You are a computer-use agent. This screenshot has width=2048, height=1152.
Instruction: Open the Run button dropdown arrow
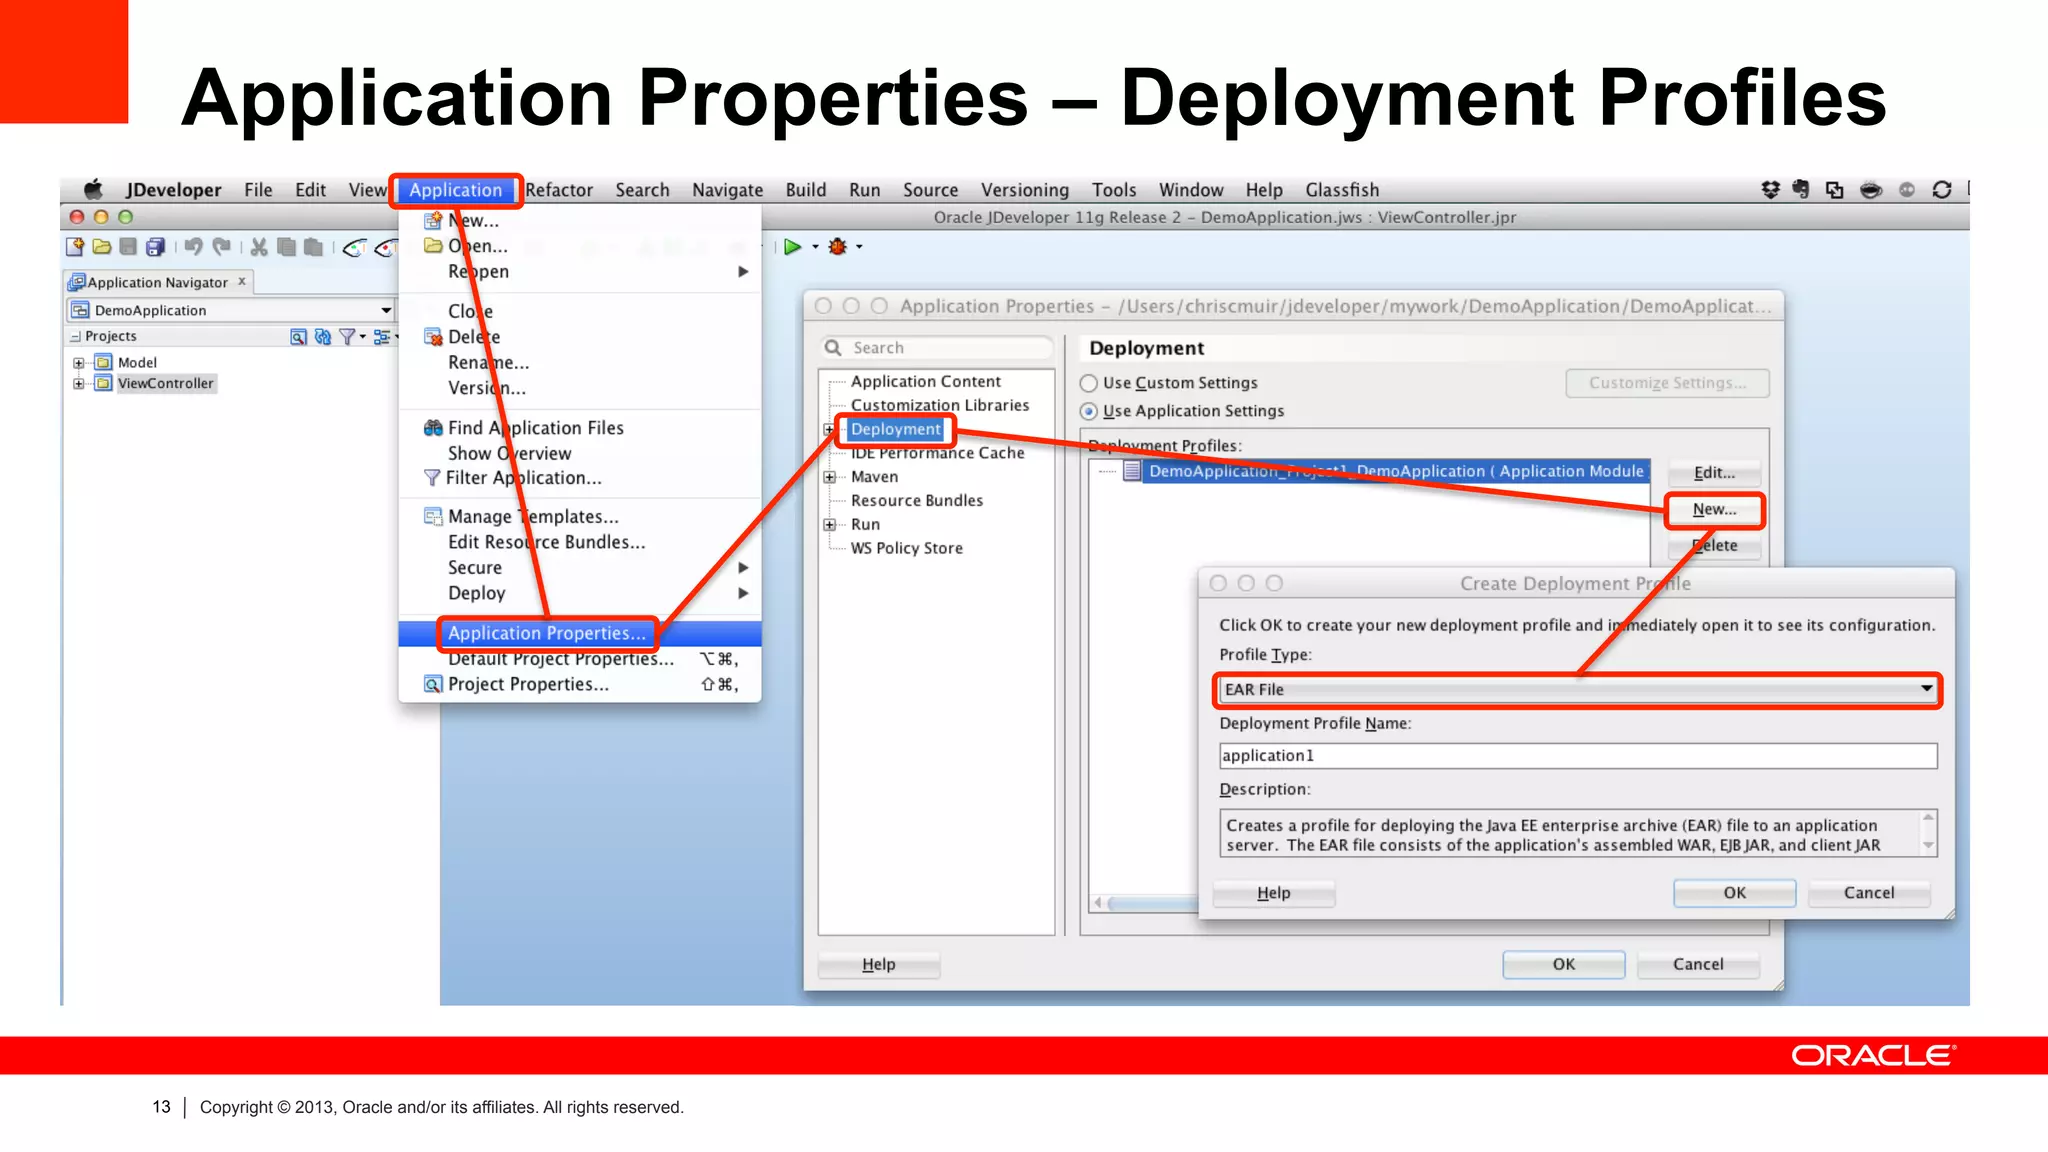[815, 247]
